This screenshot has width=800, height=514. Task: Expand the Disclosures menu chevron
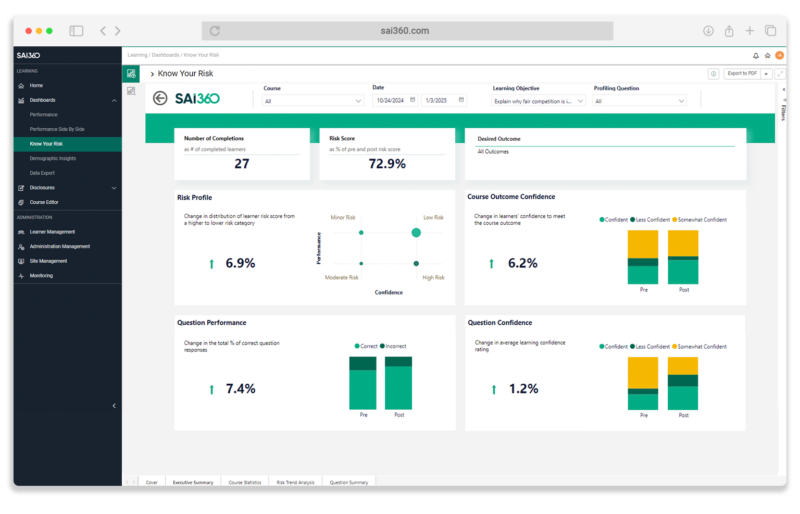coord(114,188)
